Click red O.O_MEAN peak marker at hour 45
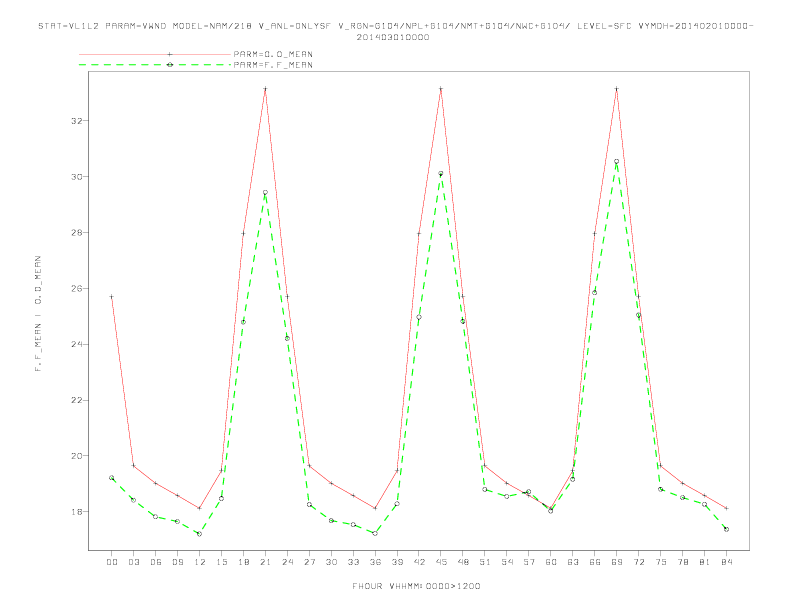The height and width of the screenshot is (612, 792). (441, 89)
